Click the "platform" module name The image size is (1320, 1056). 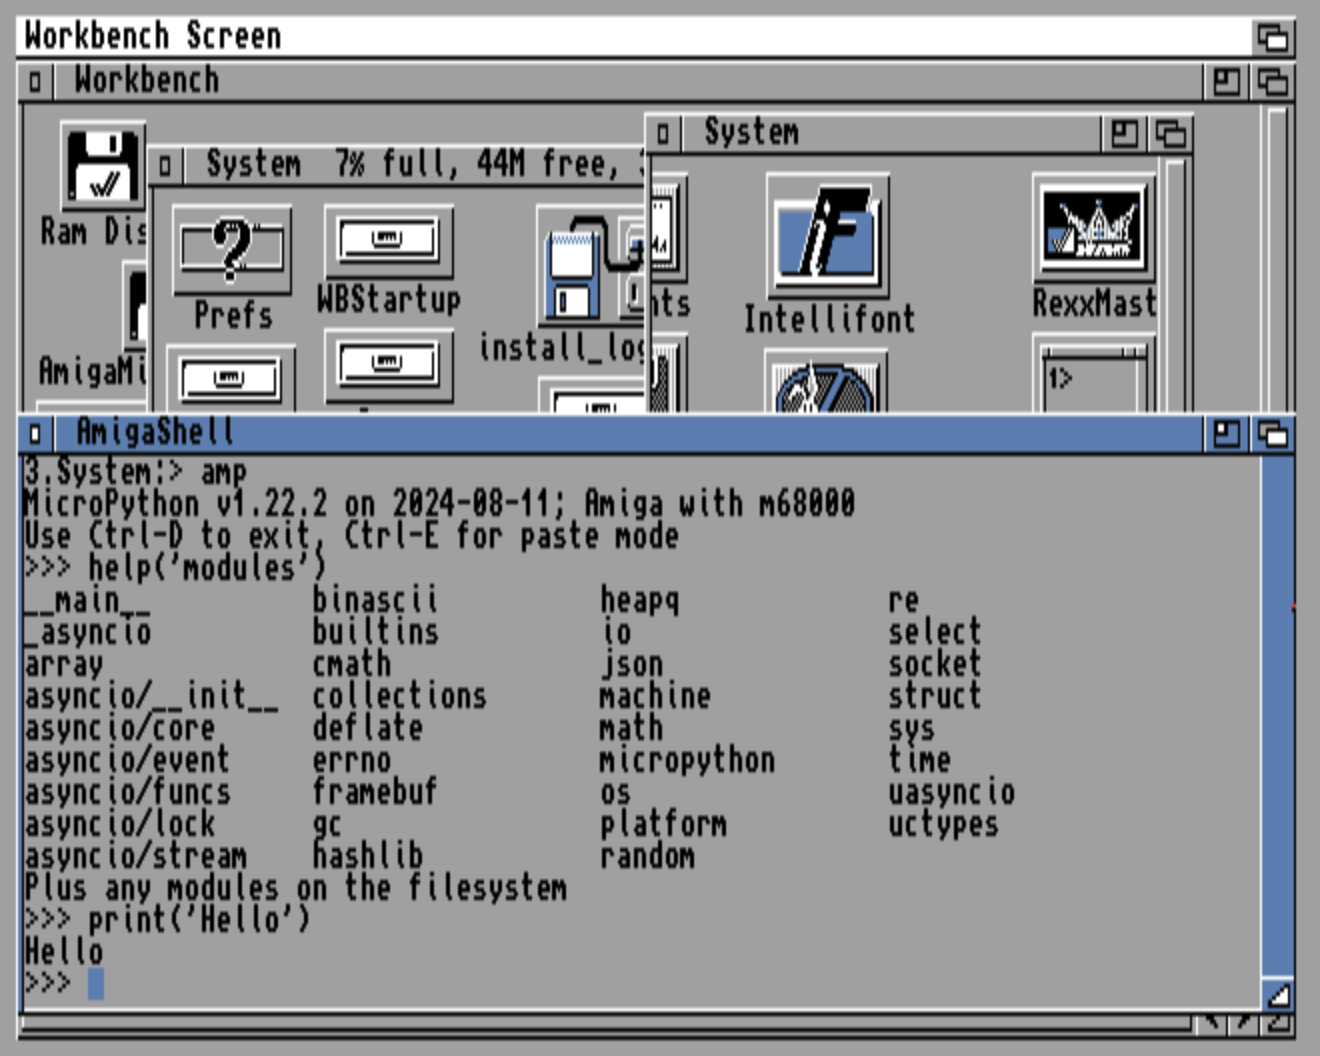click(x=664, y=824)
